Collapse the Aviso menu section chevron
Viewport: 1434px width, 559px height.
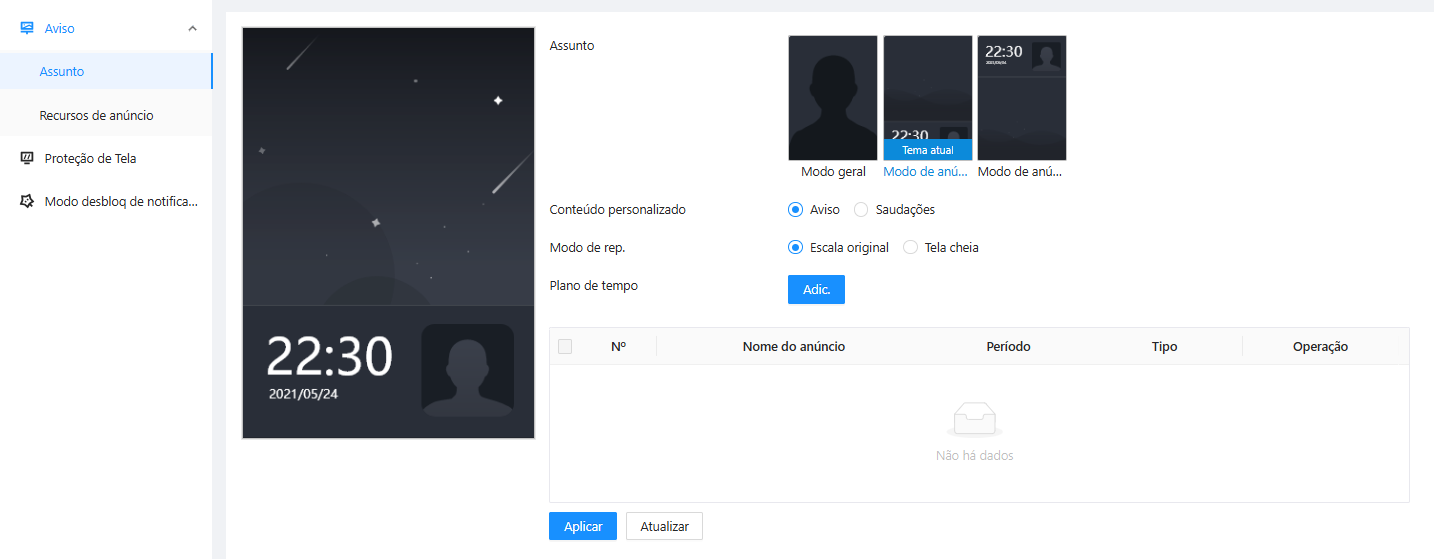tap(192, 28)
